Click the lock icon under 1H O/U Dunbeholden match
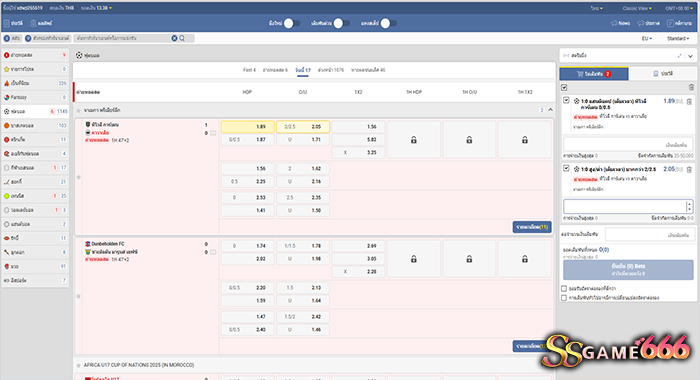This screenshot has height=380, width=700. (x=469, y=259)
